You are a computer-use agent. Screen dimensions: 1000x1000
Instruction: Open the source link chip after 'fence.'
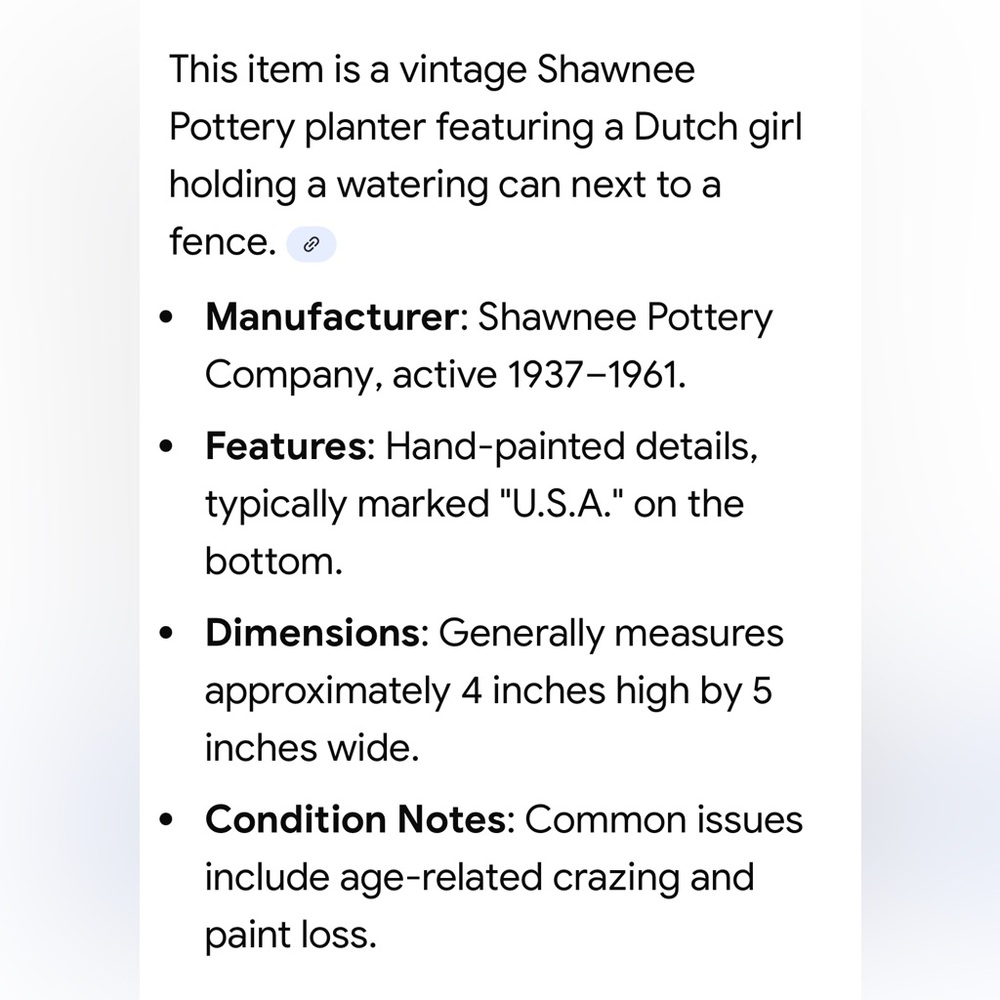311,244
